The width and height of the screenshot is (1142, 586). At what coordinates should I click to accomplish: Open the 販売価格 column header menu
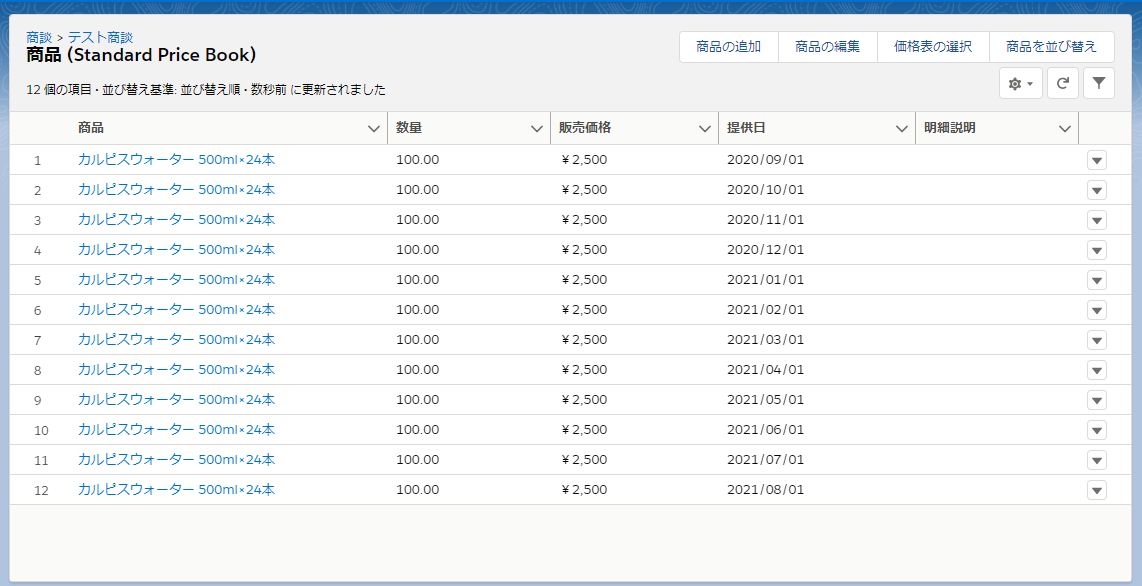pyautogui.click(x=704, y=129)
